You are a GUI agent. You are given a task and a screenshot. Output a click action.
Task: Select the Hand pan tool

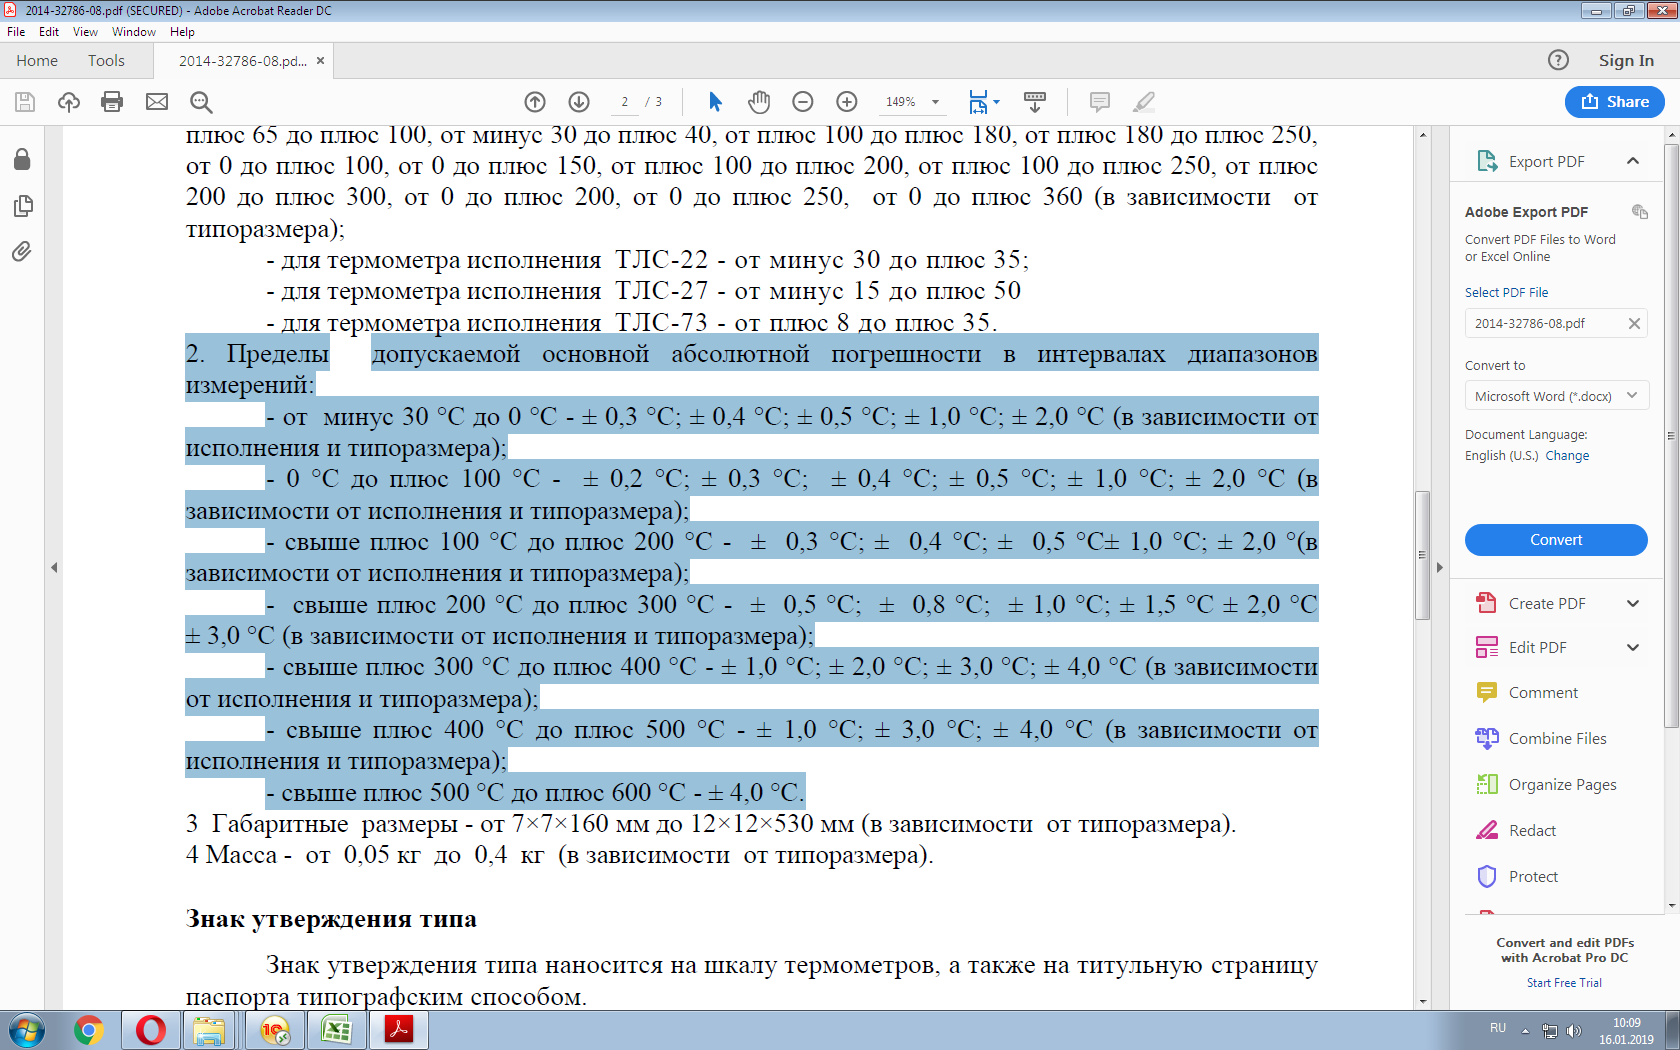pos(759,102)
